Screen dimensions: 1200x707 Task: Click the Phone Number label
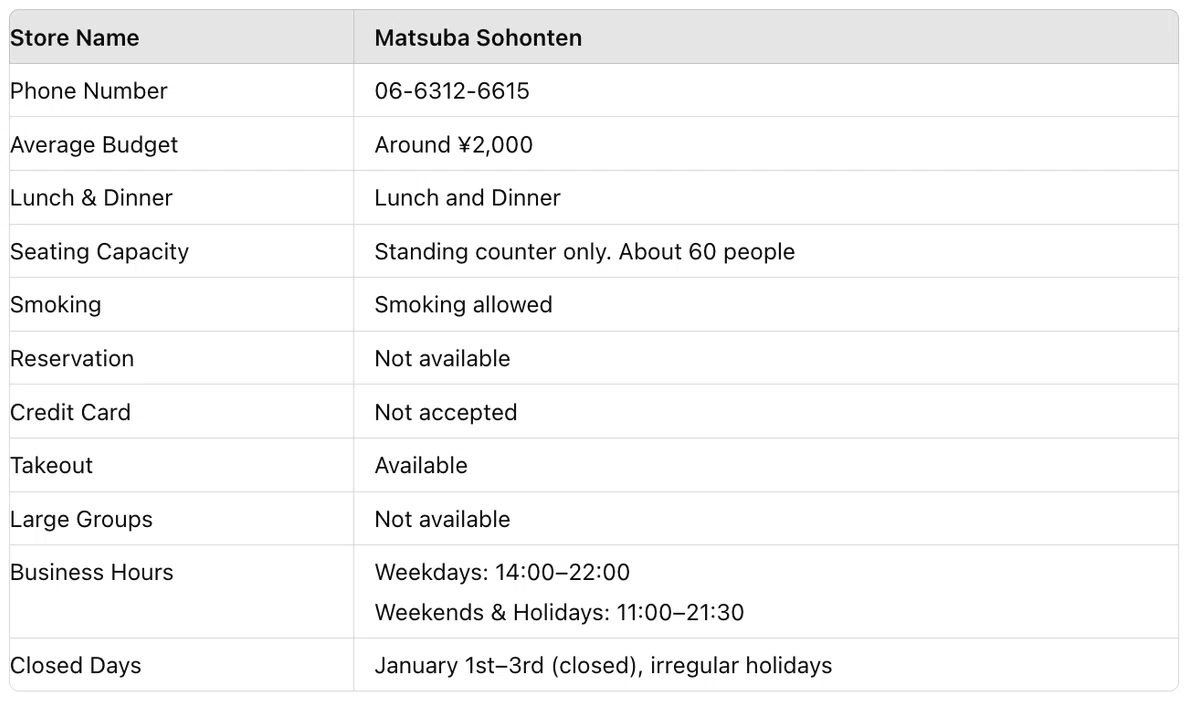pos(89,91)
